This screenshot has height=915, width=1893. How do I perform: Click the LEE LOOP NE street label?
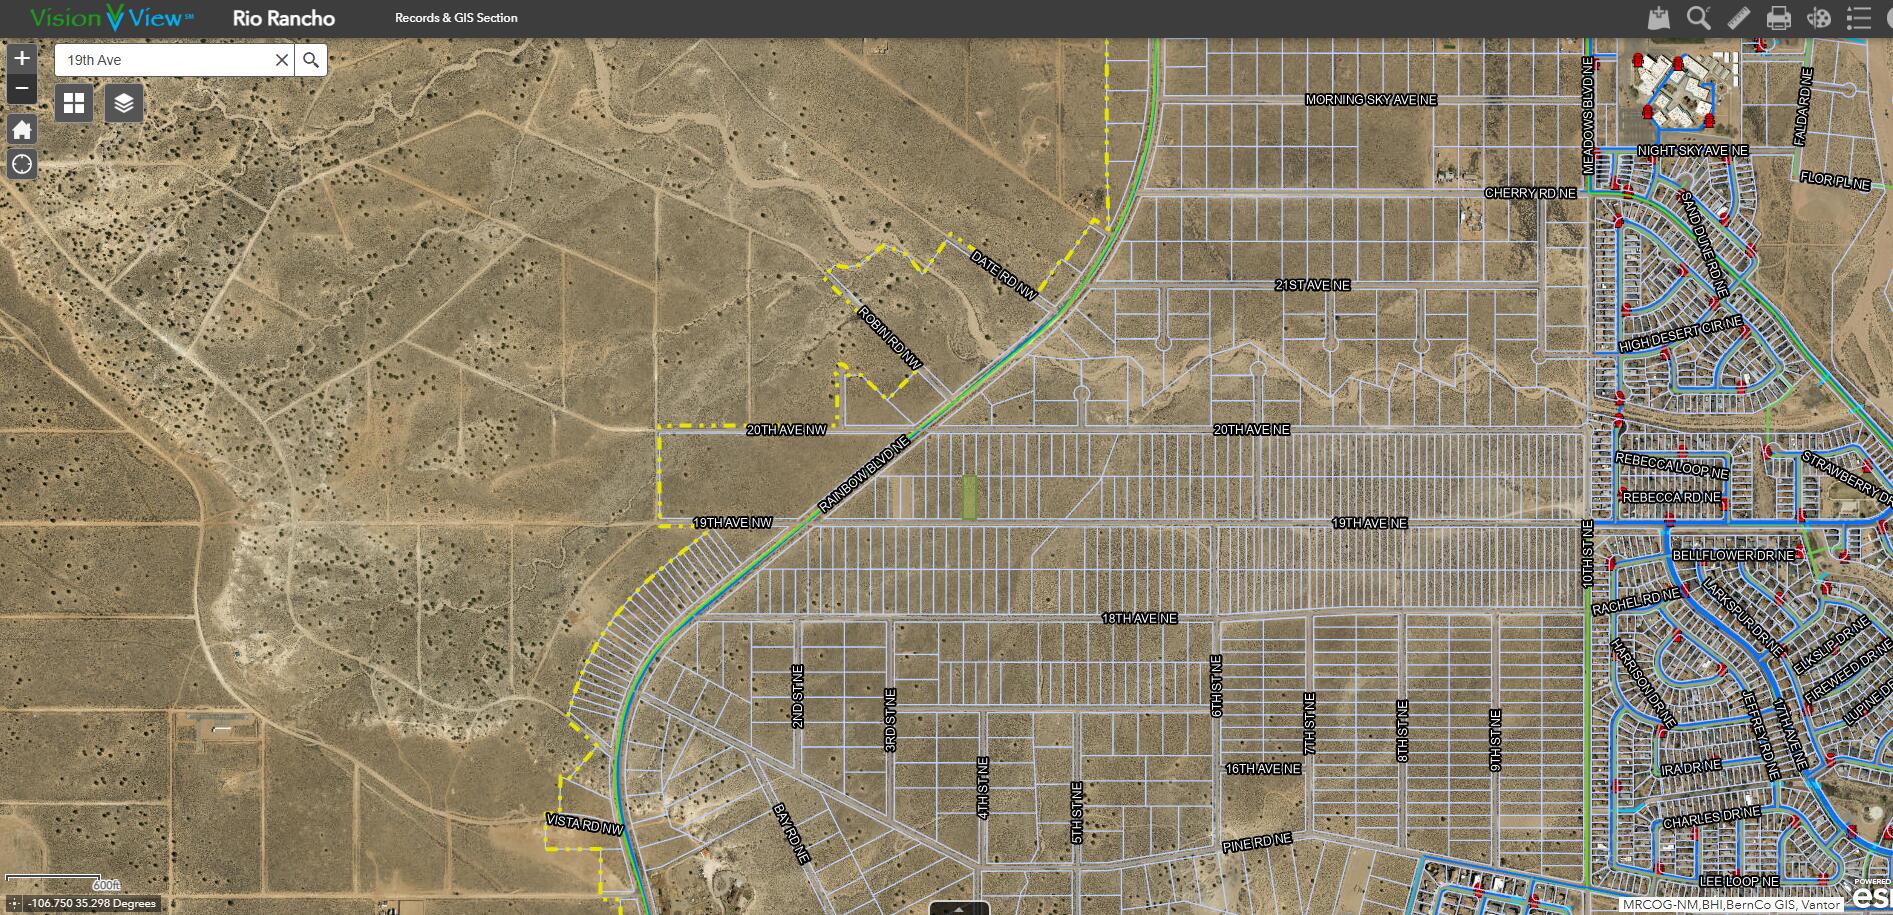click(1739, 882)
